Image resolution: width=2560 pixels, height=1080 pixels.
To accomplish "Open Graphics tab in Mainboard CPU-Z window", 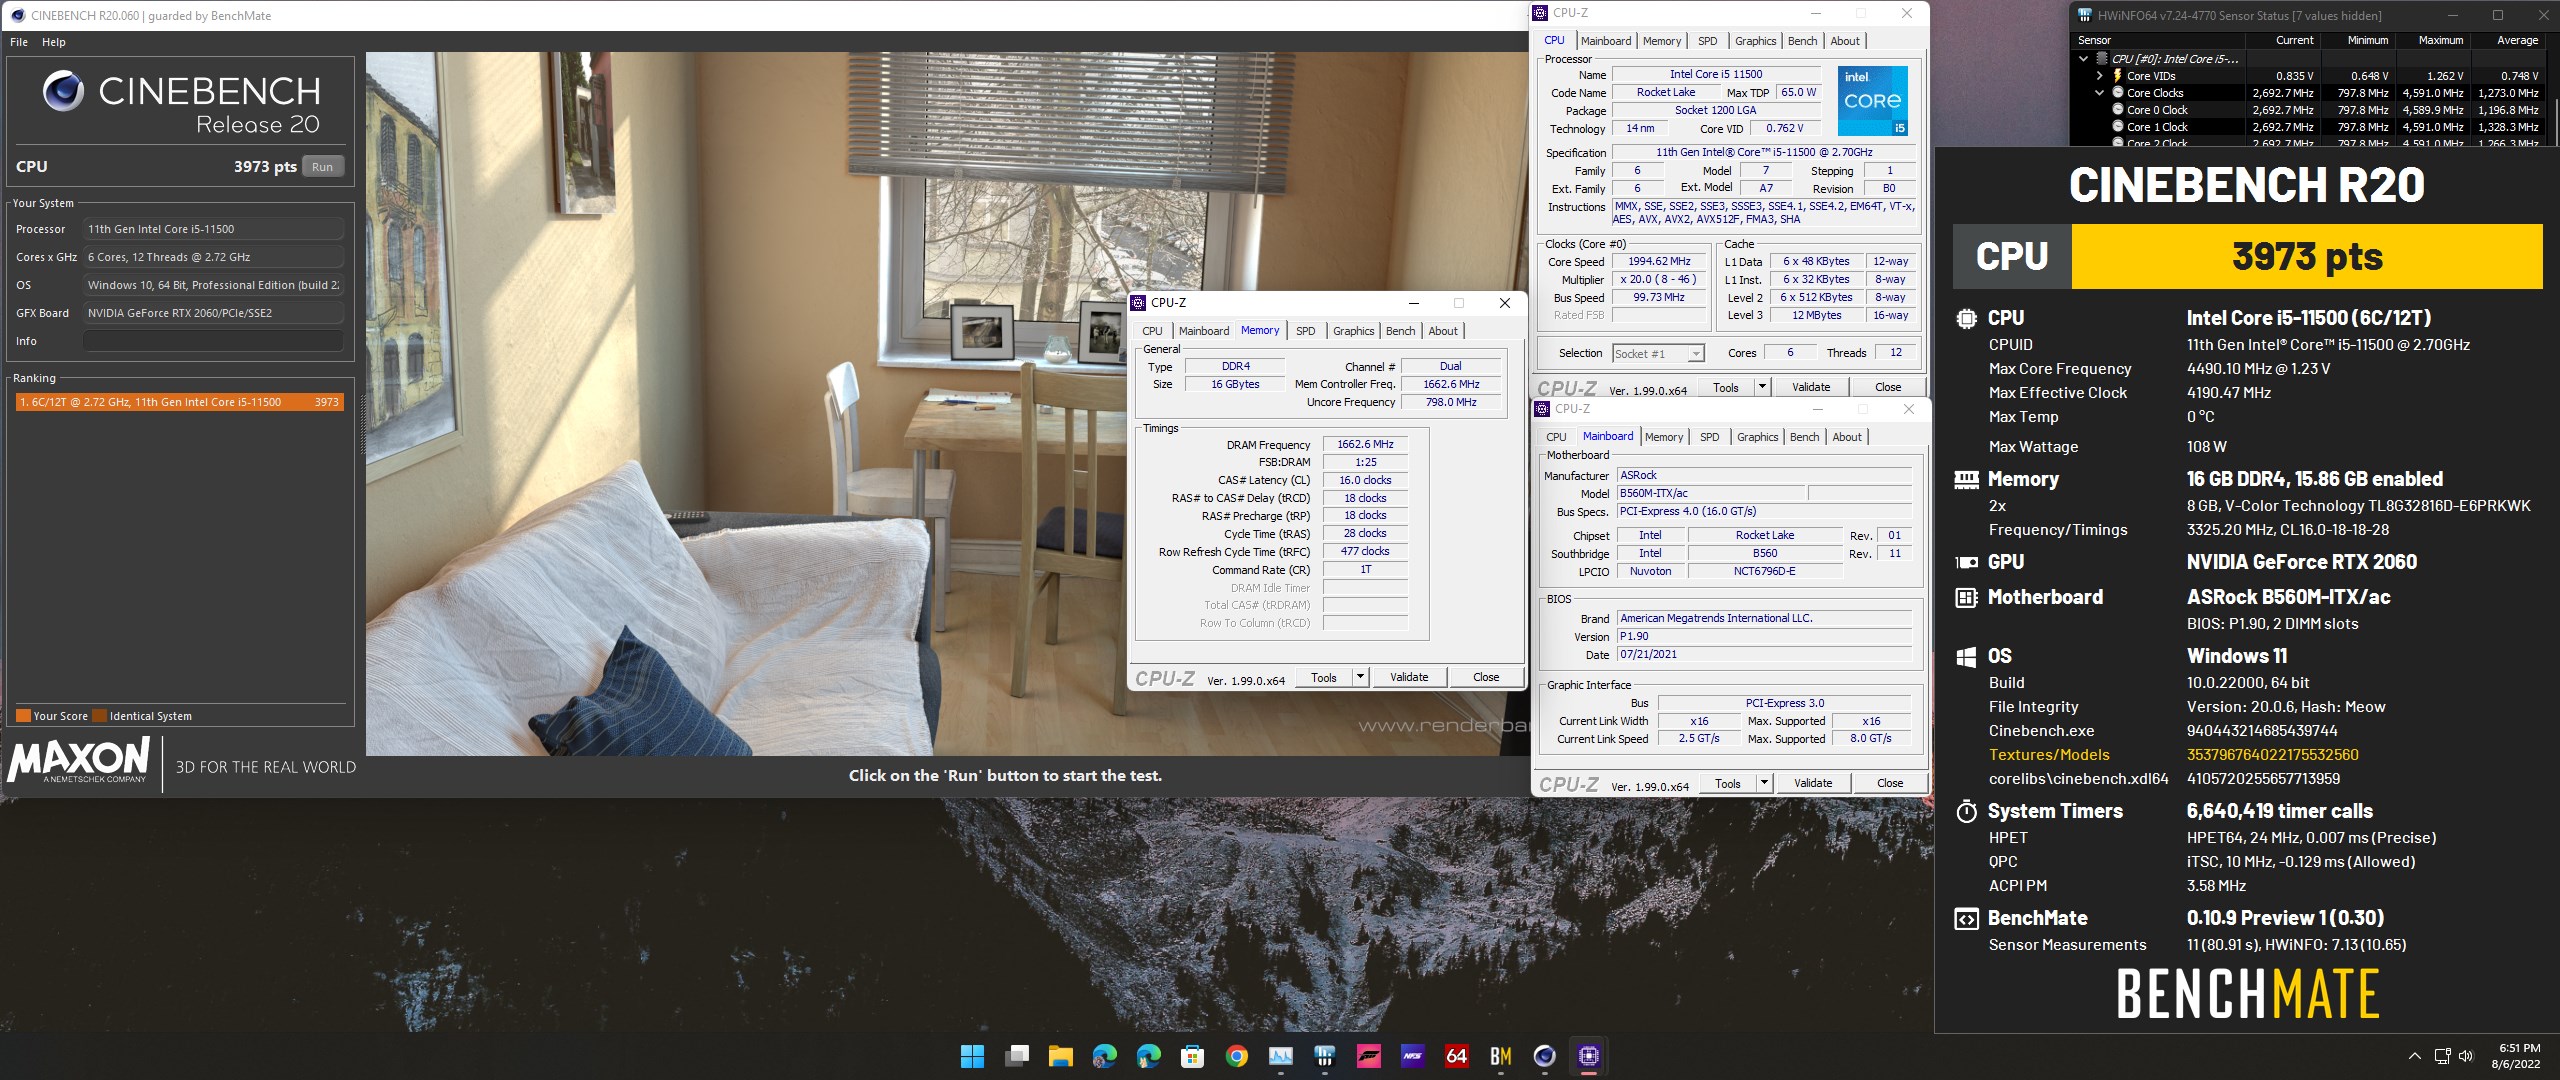I will tap(1757, 437).
